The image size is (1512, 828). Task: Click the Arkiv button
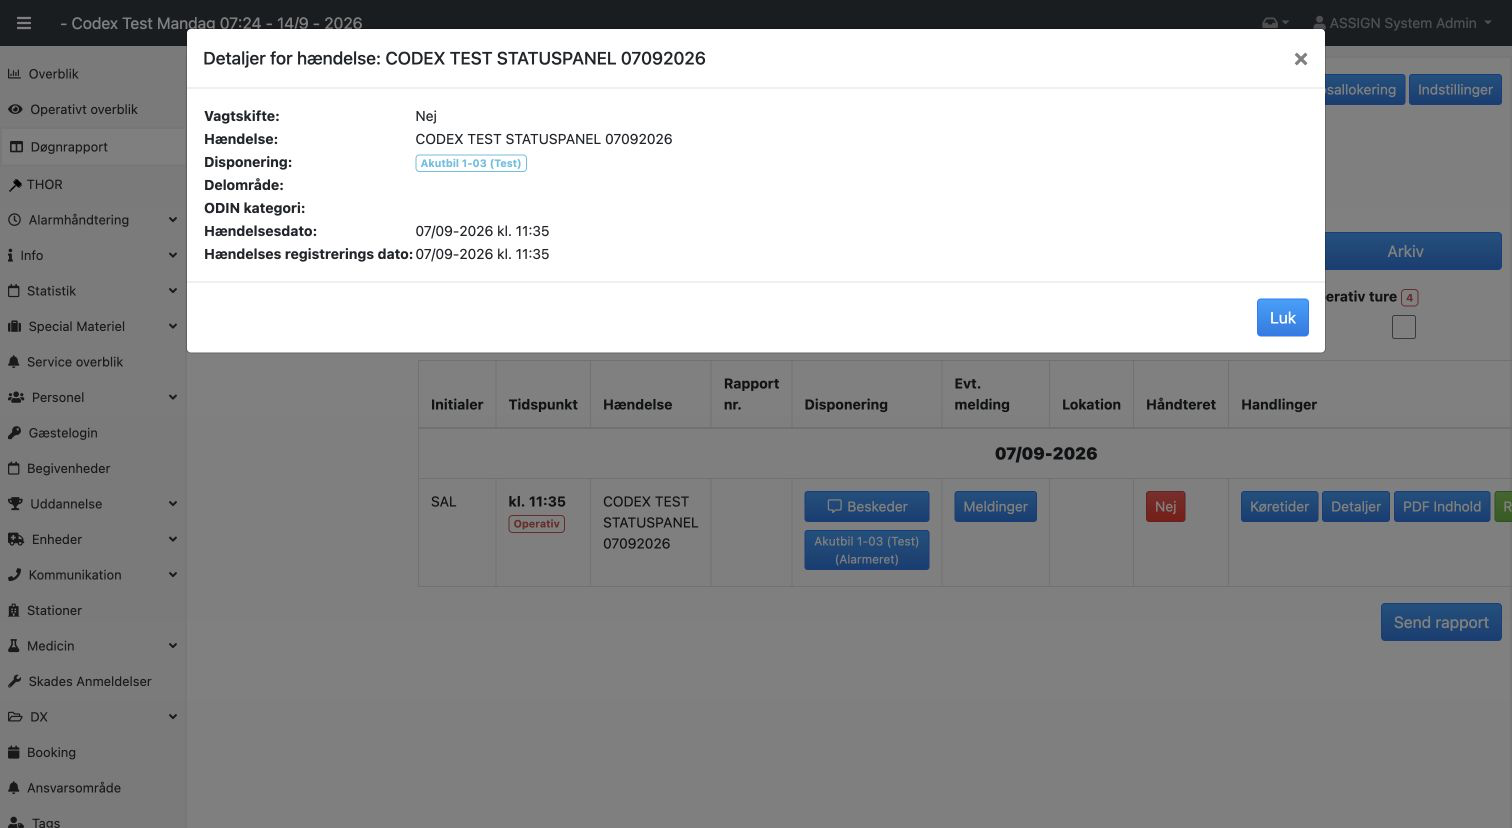point(1413,251)
